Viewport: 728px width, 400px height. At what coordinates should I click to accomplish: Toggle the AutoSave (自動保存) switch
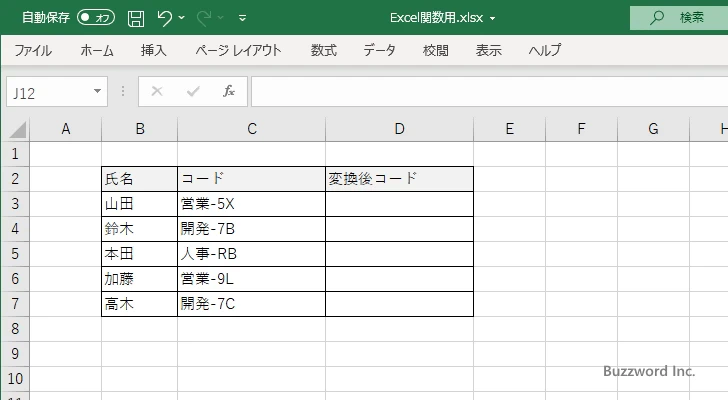click(x=96, y=18)
